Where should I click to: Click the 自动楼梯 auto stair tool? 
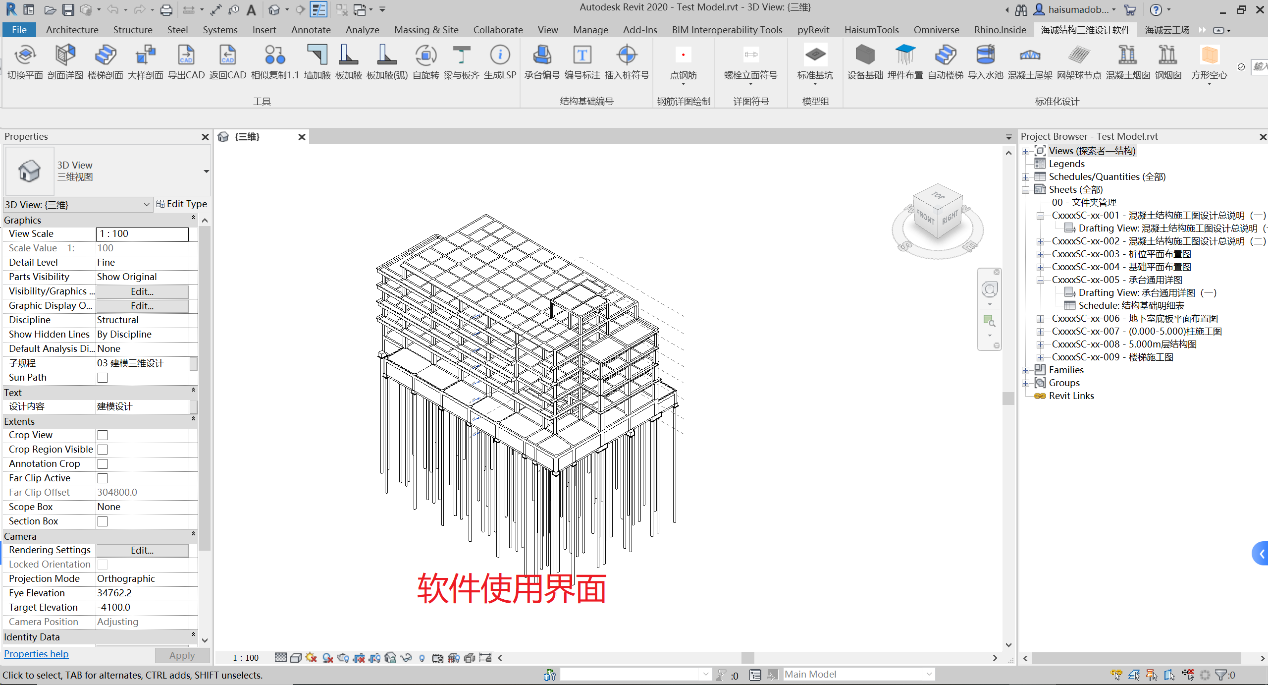945,56
